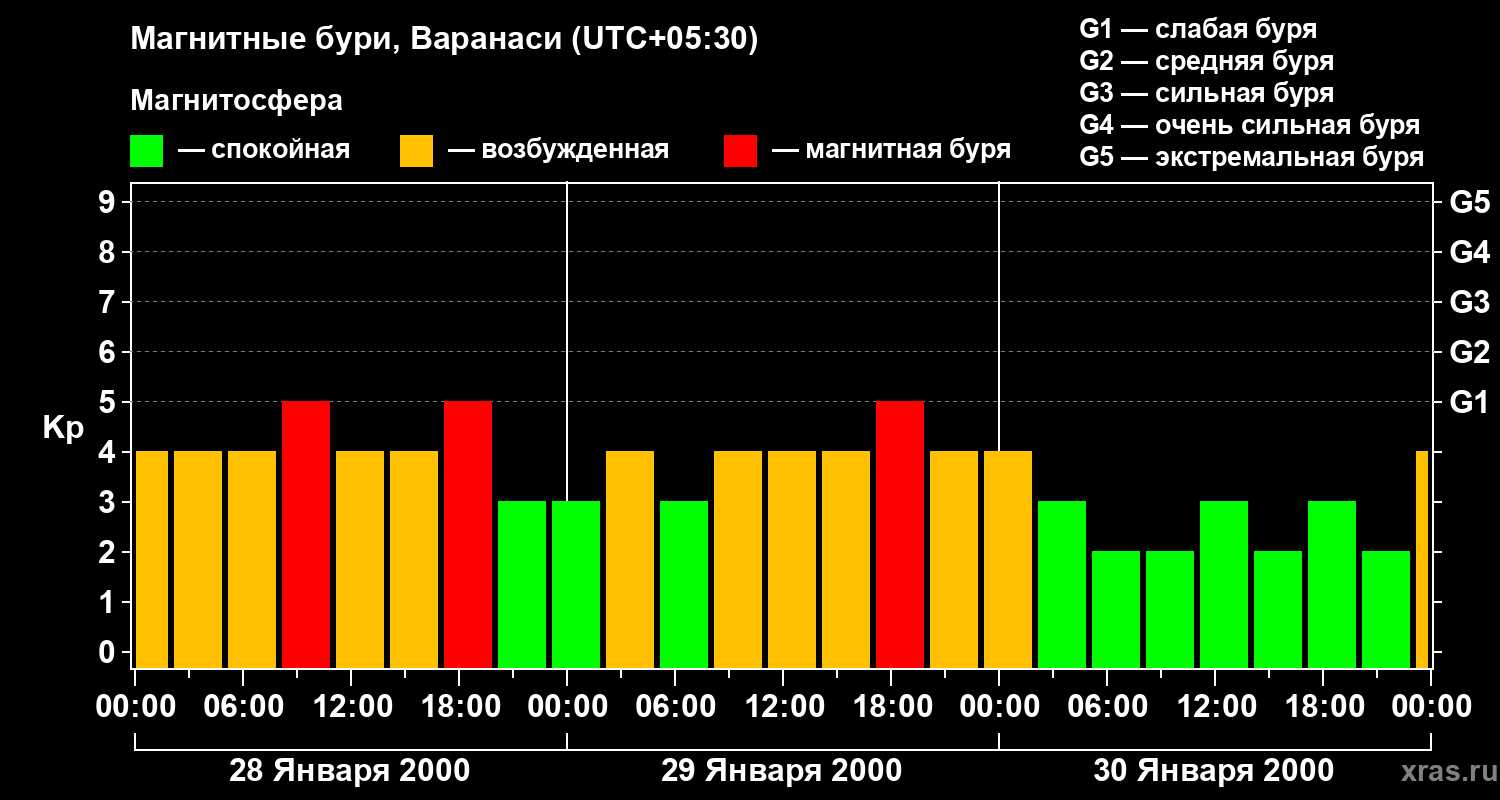Click the yellow Kp 4 bar at 12:00 on 28 January
The height and width of the screenshot is (800, 1500).
tap(360, 560)
